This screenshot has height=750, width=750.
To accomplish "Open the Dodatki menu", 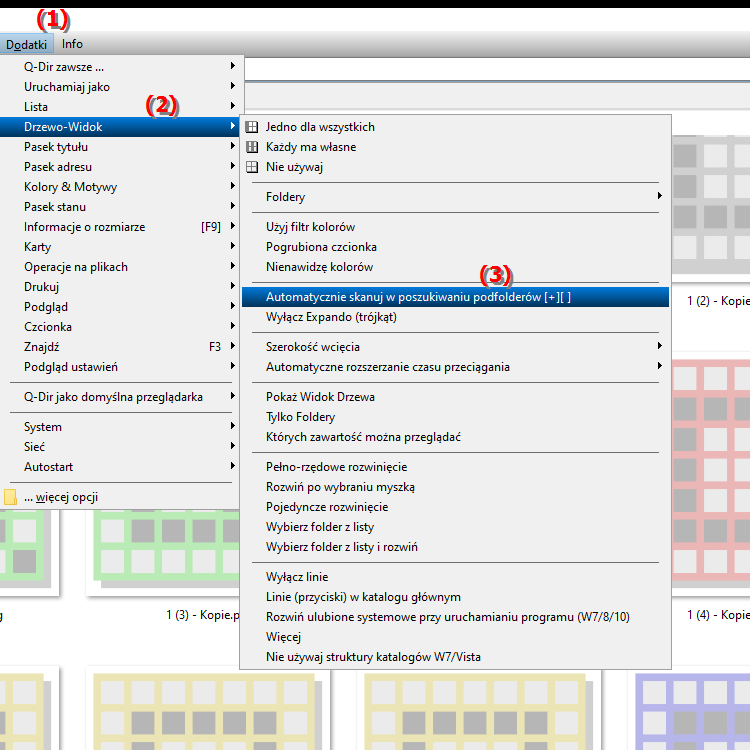I will click(x=26, y=44).
